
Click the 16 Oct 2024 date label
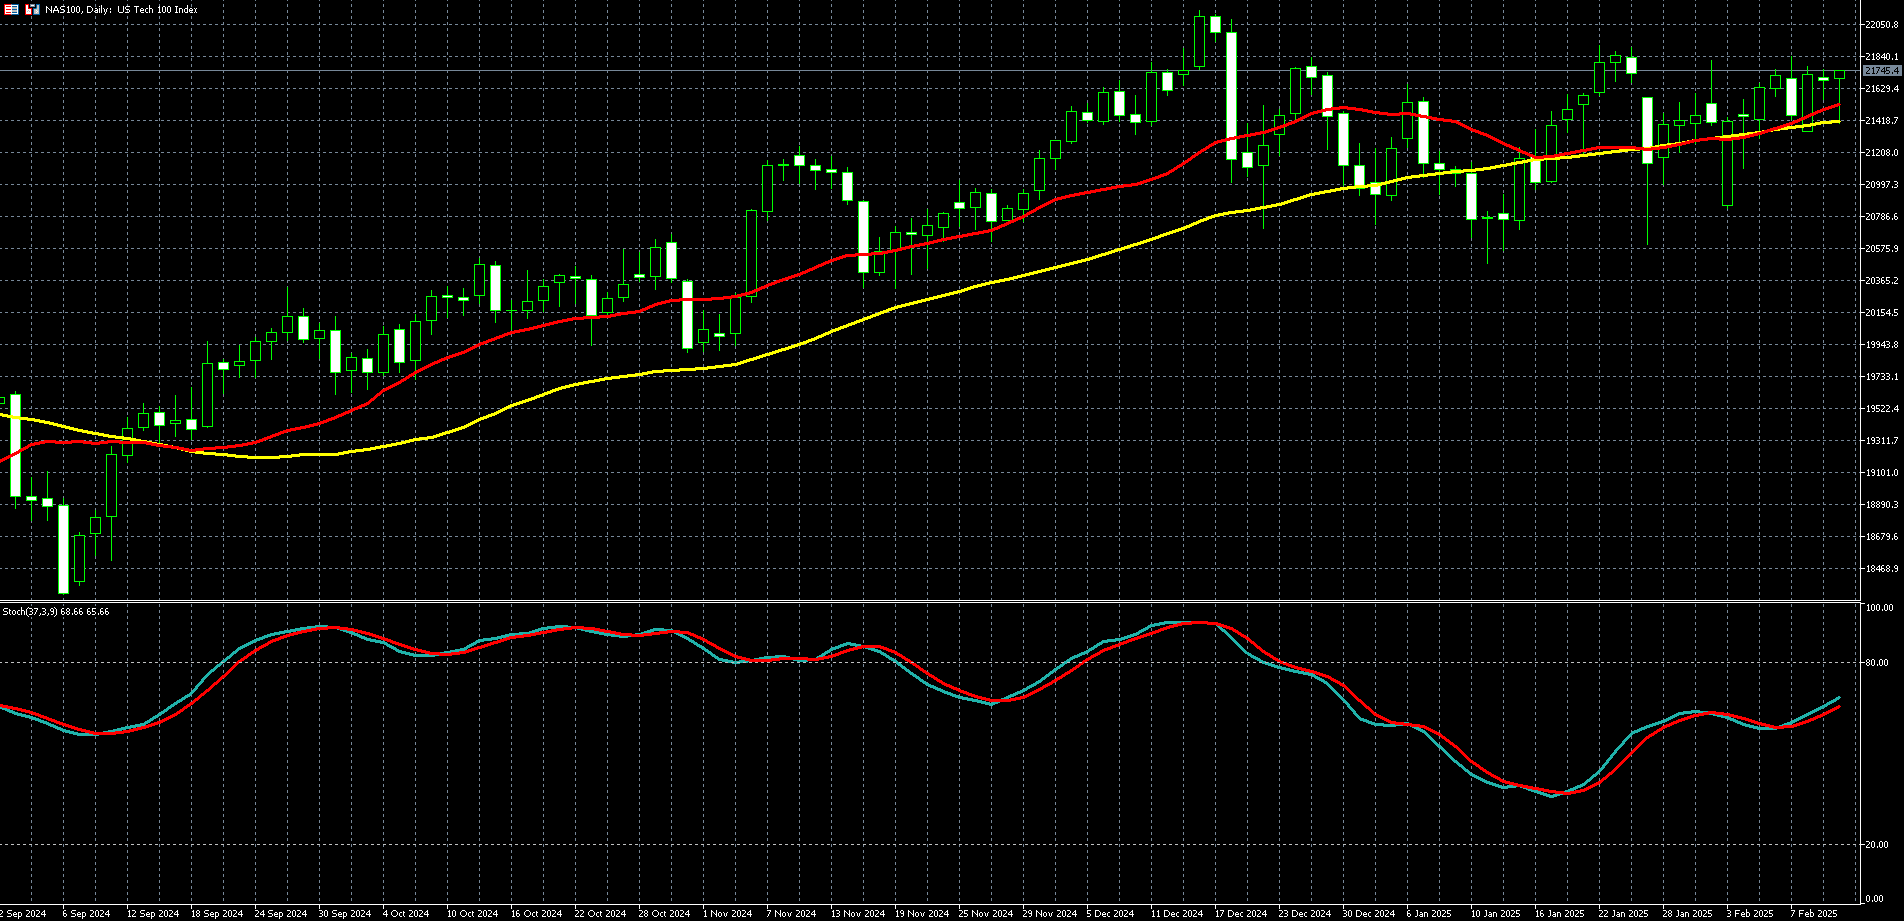536,914
